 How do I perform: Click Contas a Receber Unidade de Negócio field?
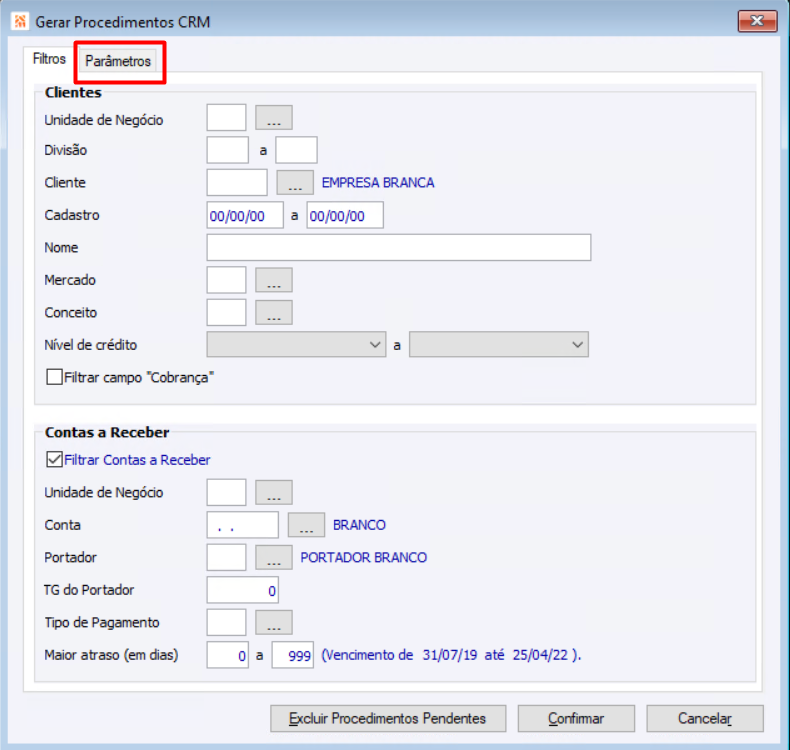[226, 492]
